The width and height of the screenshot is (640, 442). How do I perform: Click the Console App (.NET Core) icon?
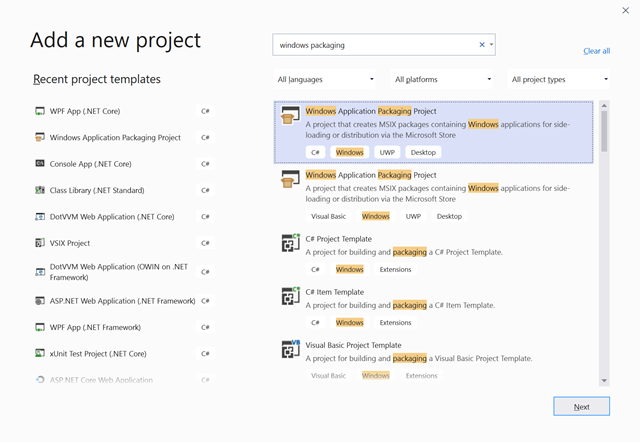40,164
